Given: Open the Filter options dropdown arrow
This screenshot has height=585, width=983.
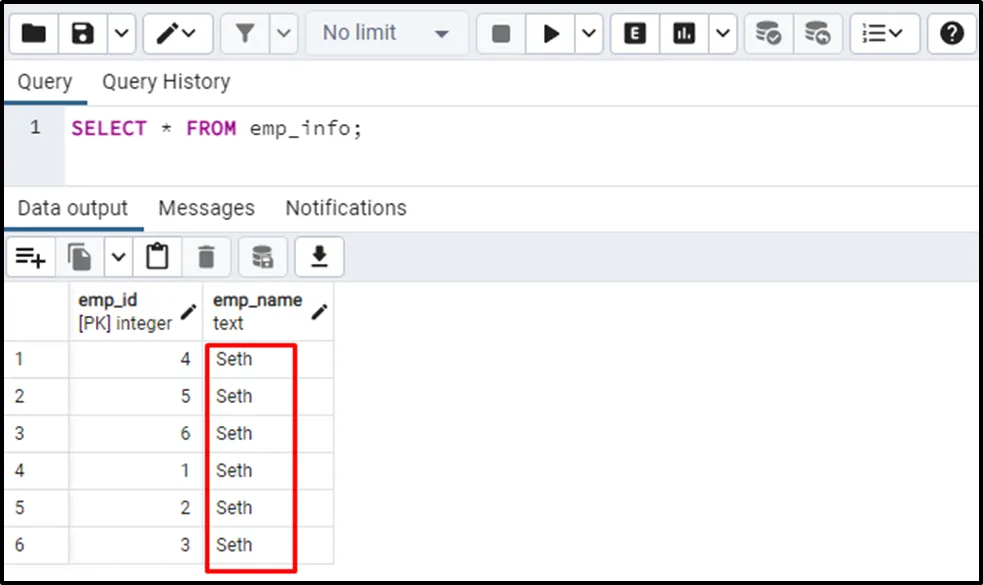Looking at the screenshot, I should pyautogui.click(x=283, y=34).
